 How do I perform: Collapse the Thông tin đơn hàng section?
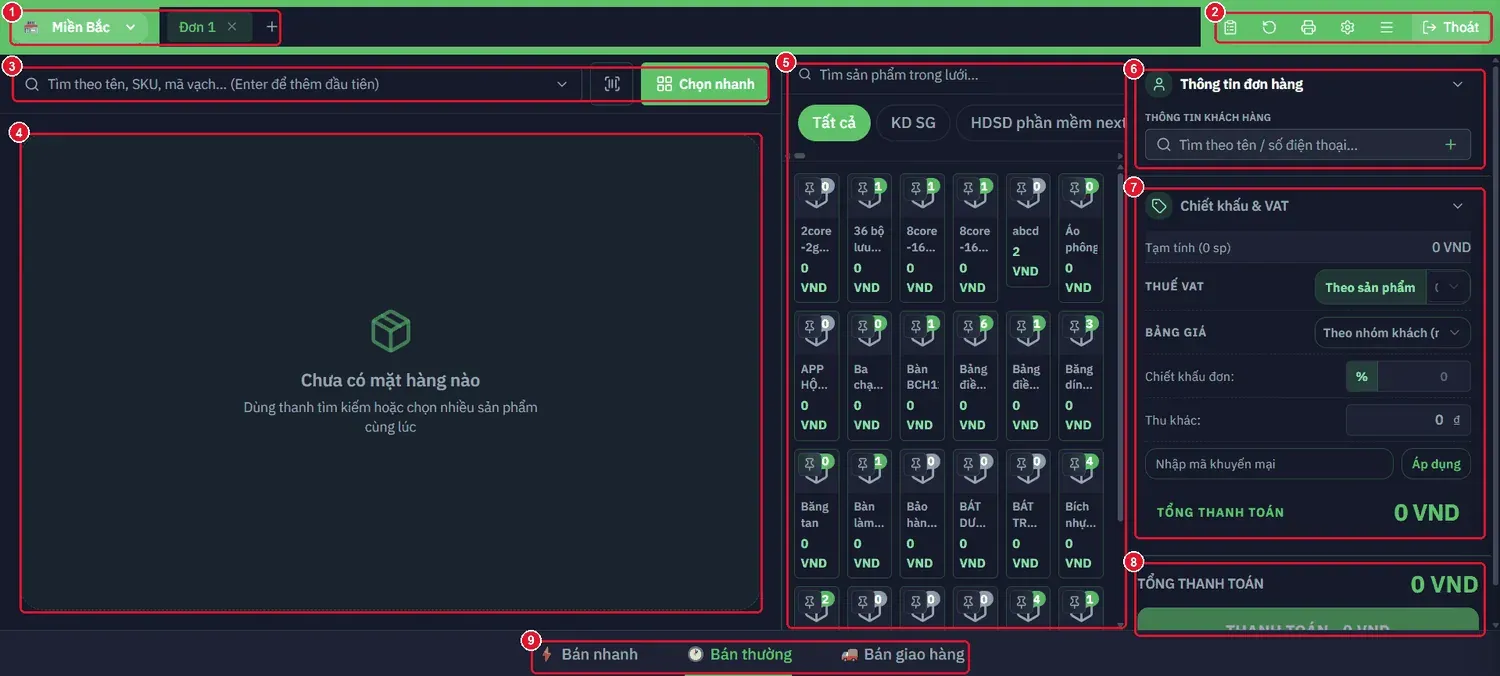[1457, 85]
